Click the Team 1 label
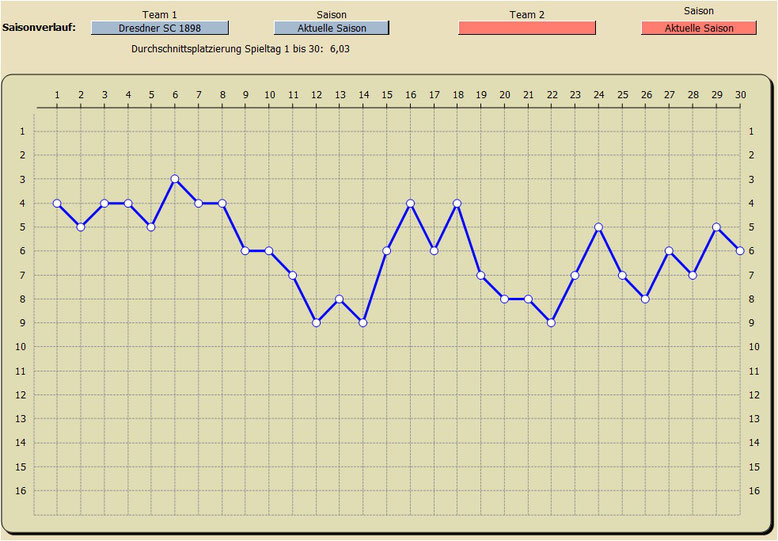The width and height of the screenshot is (778, 541). coord(159,14)
